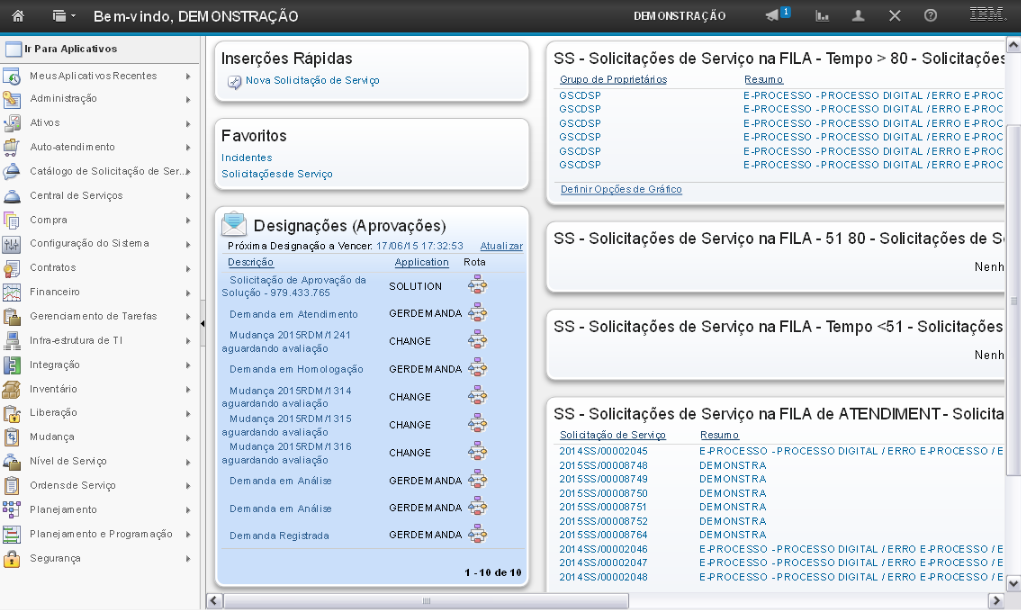Open the Ordens de Serviço menu item
The image size is (1021, 610).
click(x=73, y=486)
